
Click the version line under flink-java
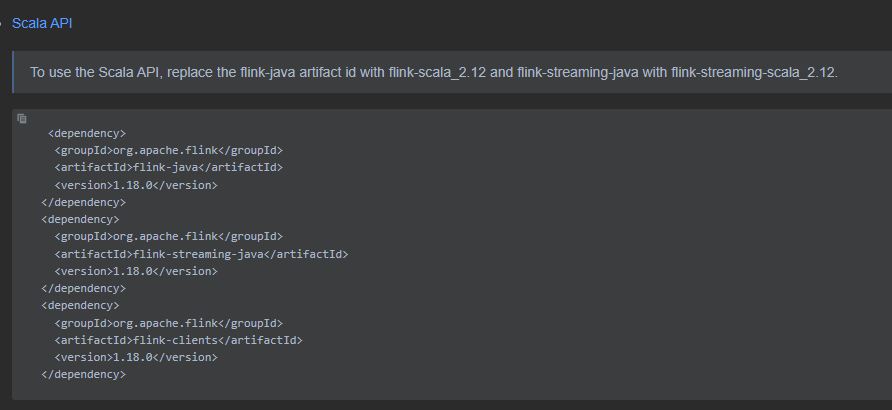pyautogui.click(x=136, y=185)
